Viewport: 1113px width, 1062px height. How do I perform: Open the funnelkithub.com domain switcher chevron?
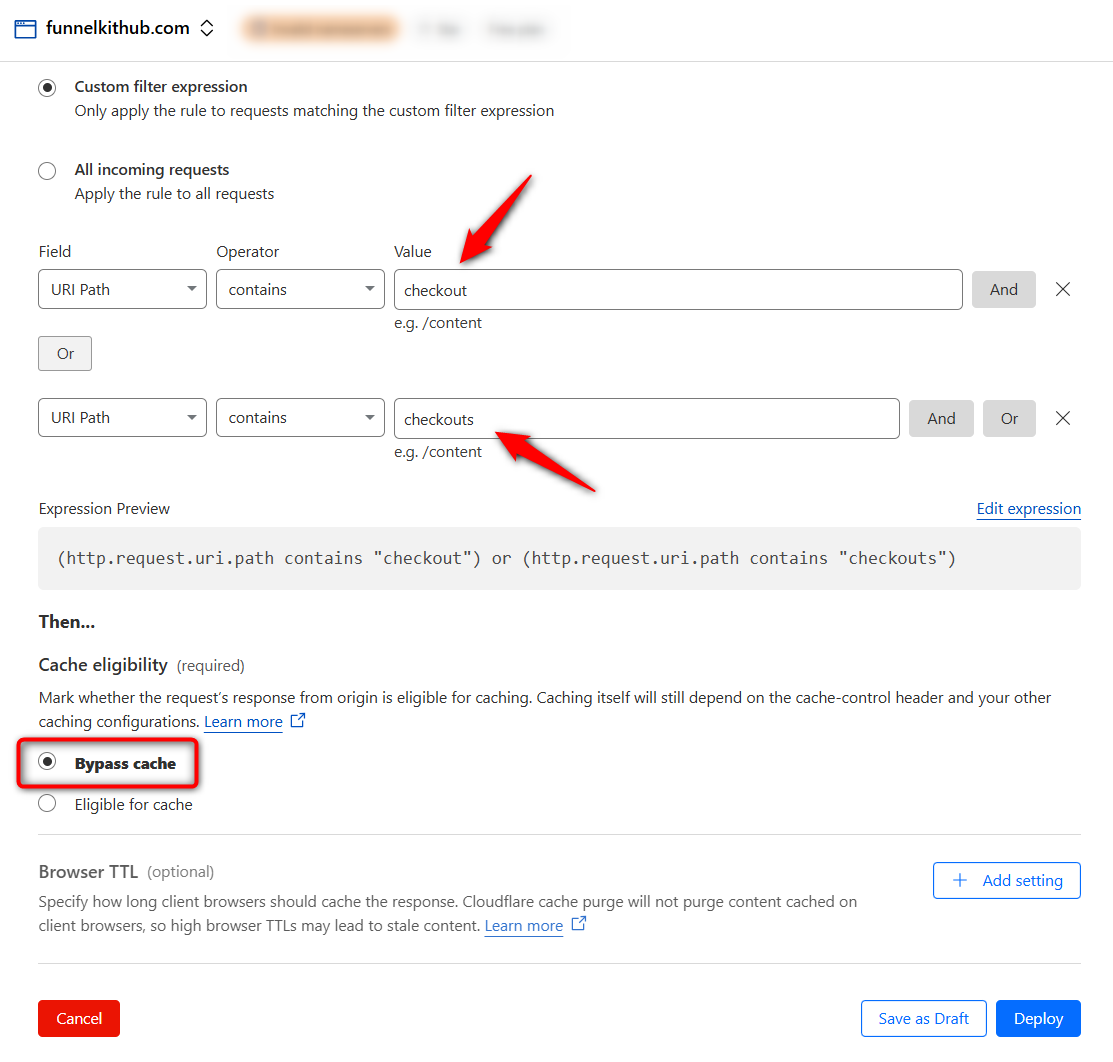click(207, 29)
